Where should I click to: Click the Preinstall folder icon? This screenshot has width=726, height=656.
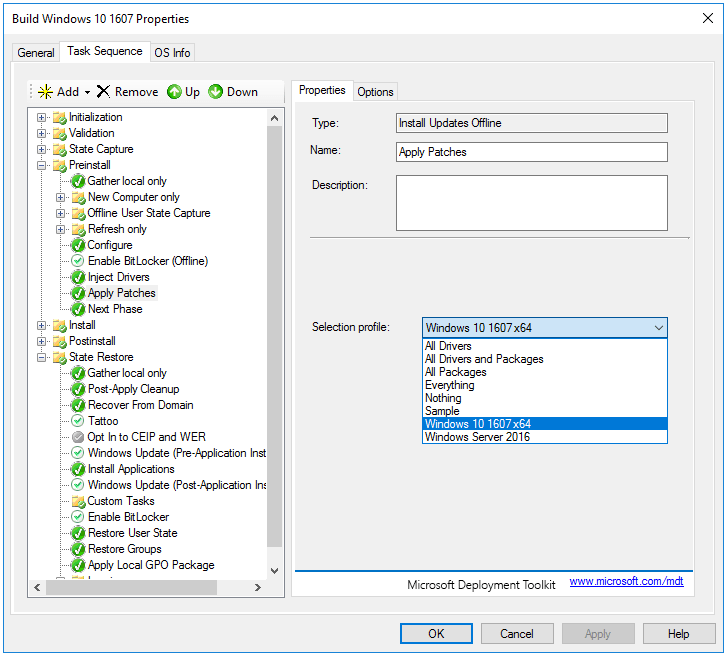click(x=60, y=165)
